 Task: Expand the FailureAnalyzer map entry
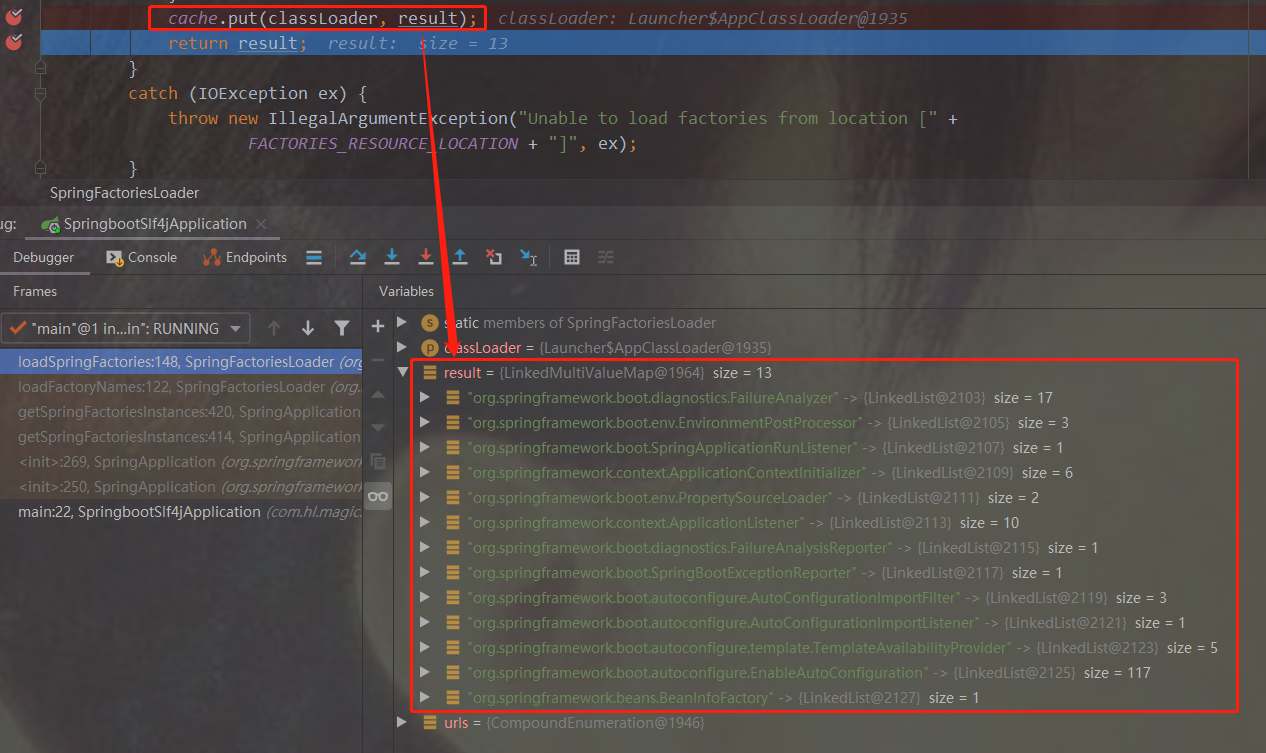[x=425, y=397]
